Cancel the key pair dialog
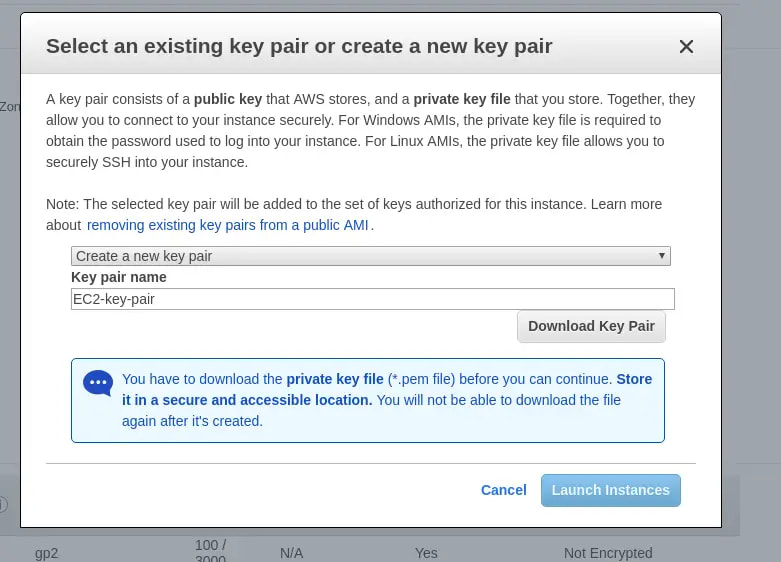The image size is (781, 562). [x=503, y=490]
